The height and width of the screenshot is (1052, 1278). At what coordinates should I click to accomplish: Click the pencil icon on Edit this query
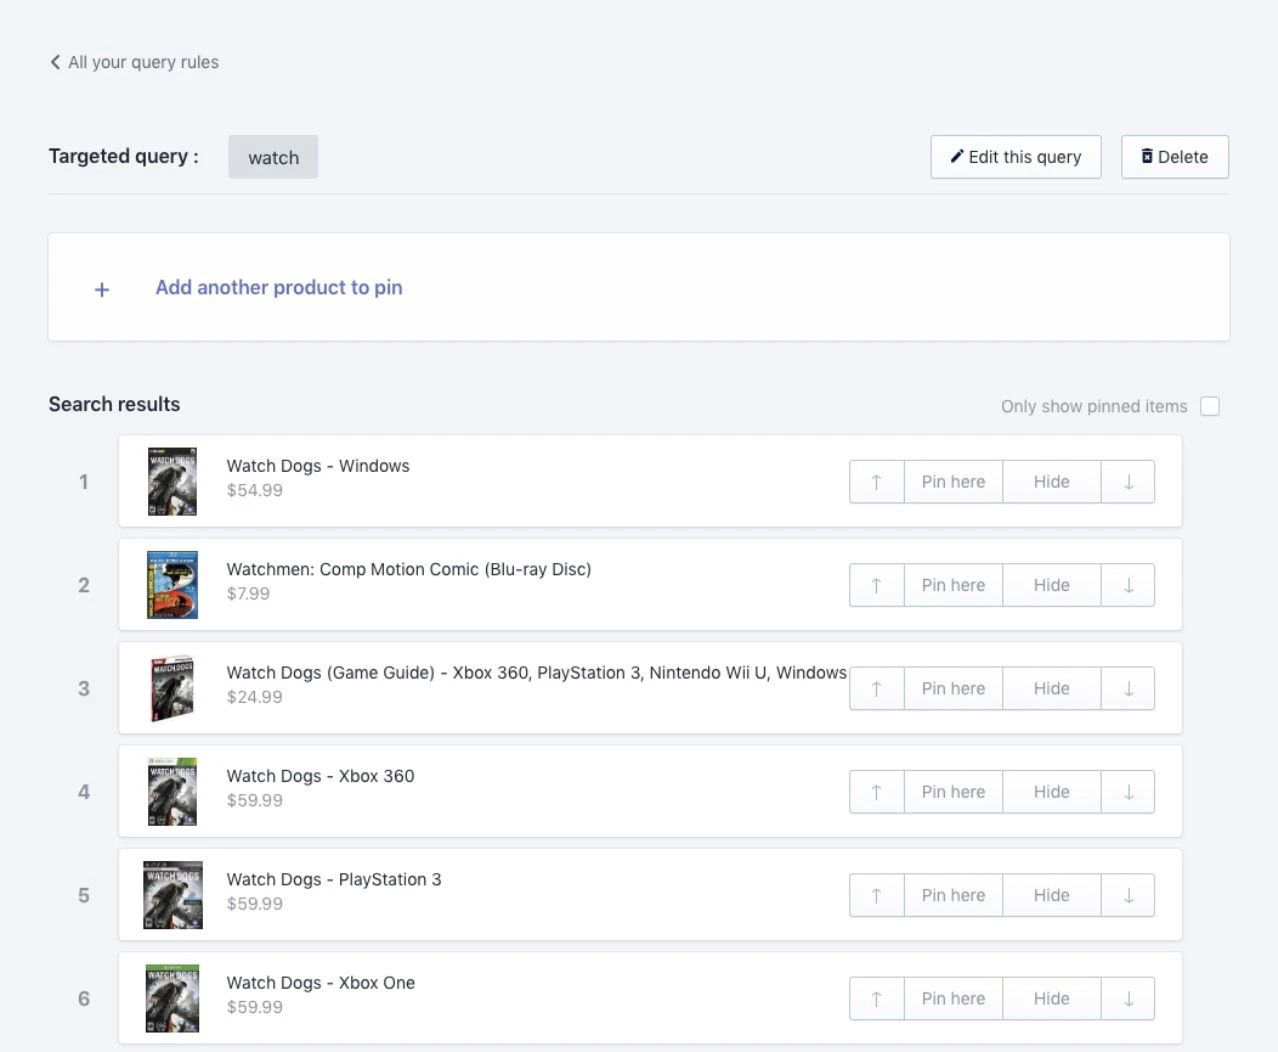[959, 156]
